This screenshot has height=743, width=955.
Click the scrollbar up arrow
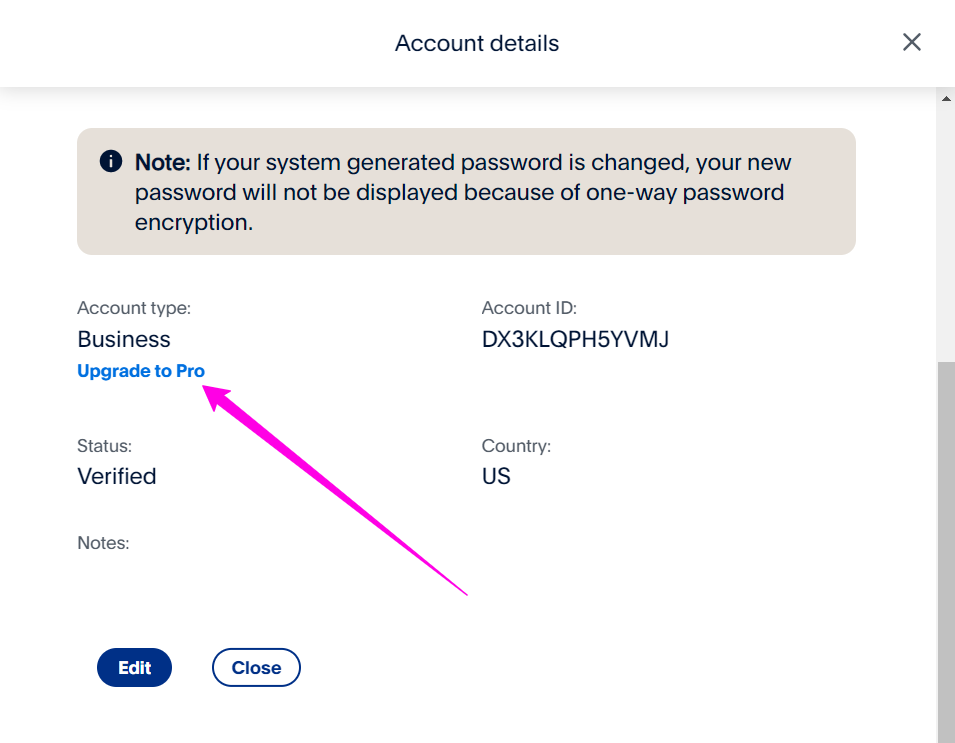945,98
